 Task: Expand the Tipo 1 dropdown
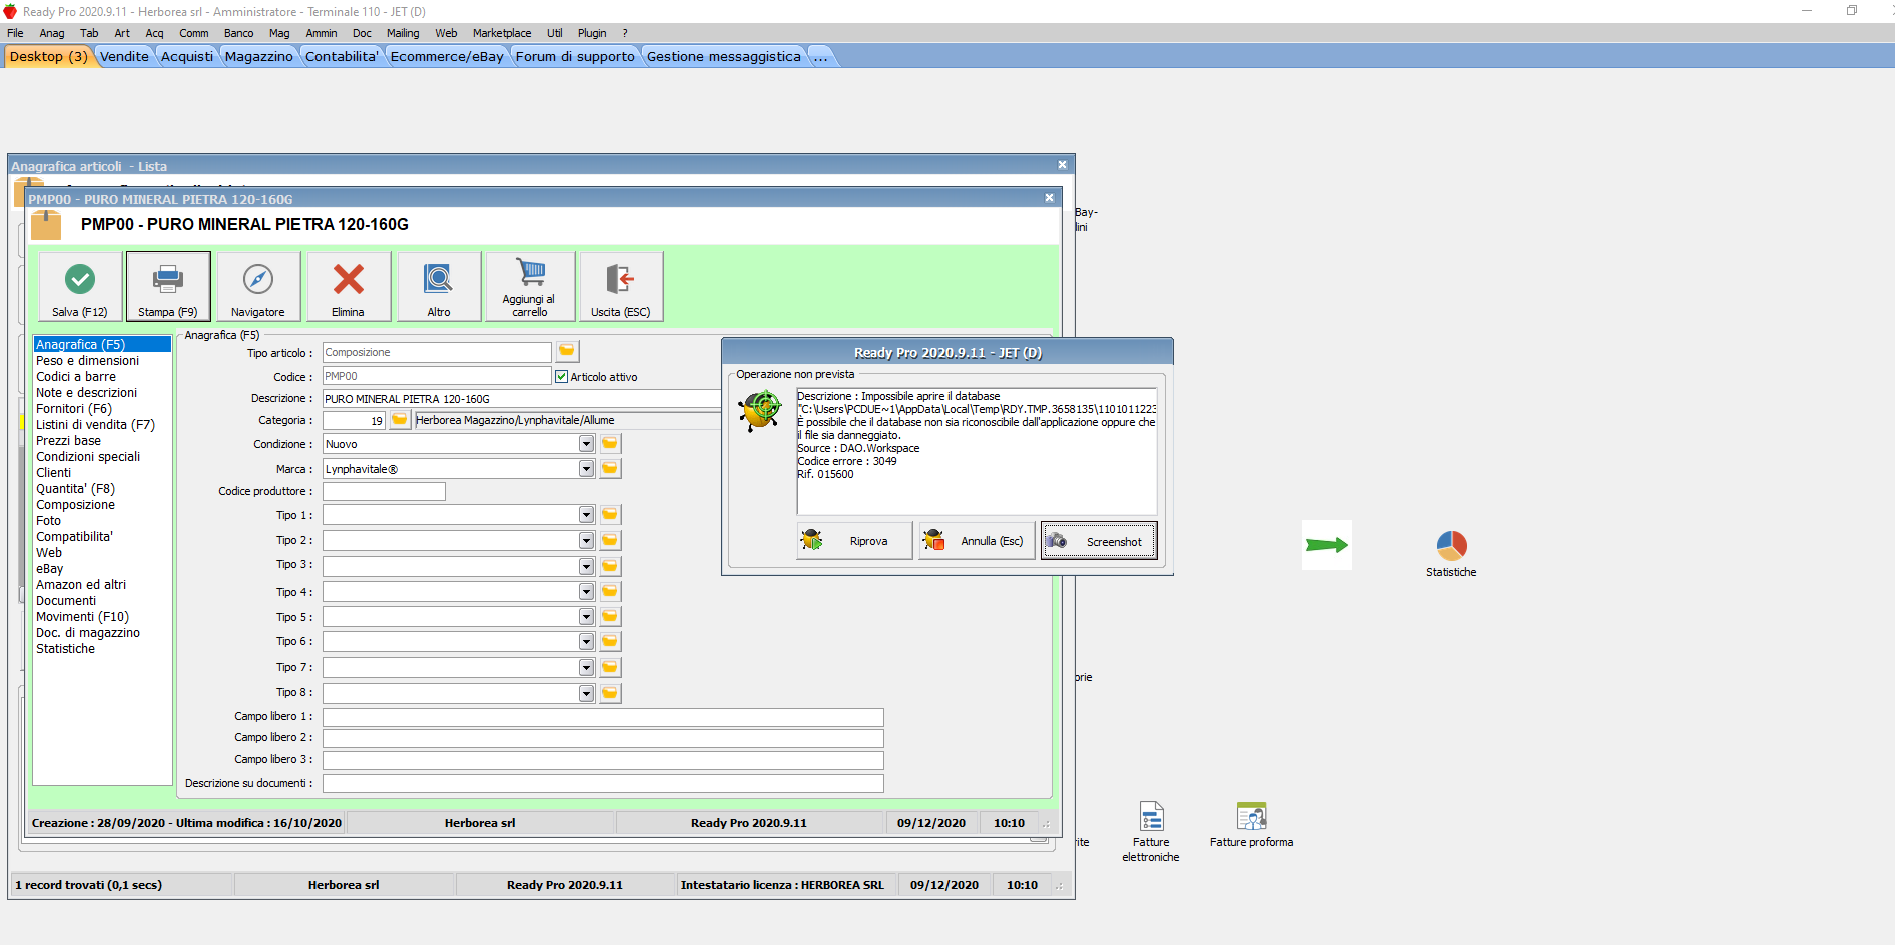tap(586, 515)
